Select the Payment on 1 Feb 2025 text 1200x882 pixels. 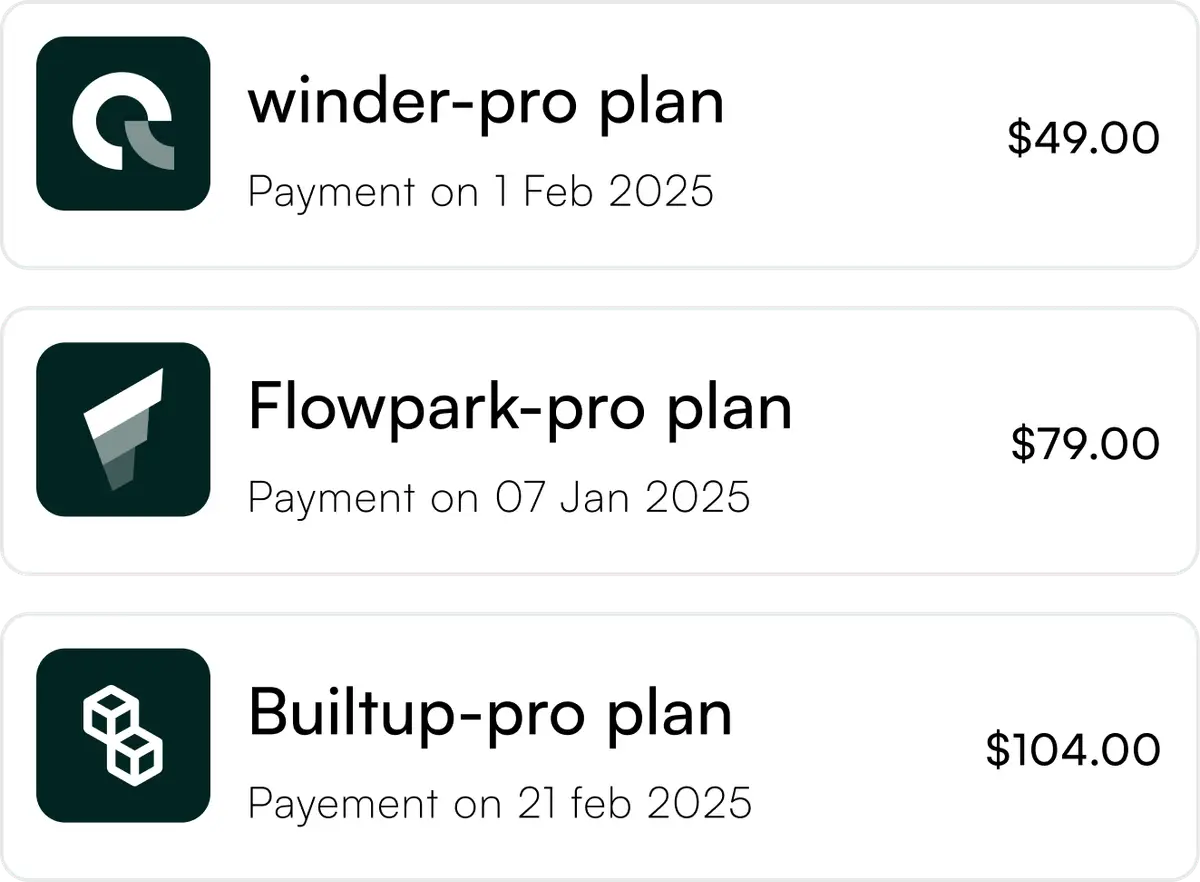(480, 191)
